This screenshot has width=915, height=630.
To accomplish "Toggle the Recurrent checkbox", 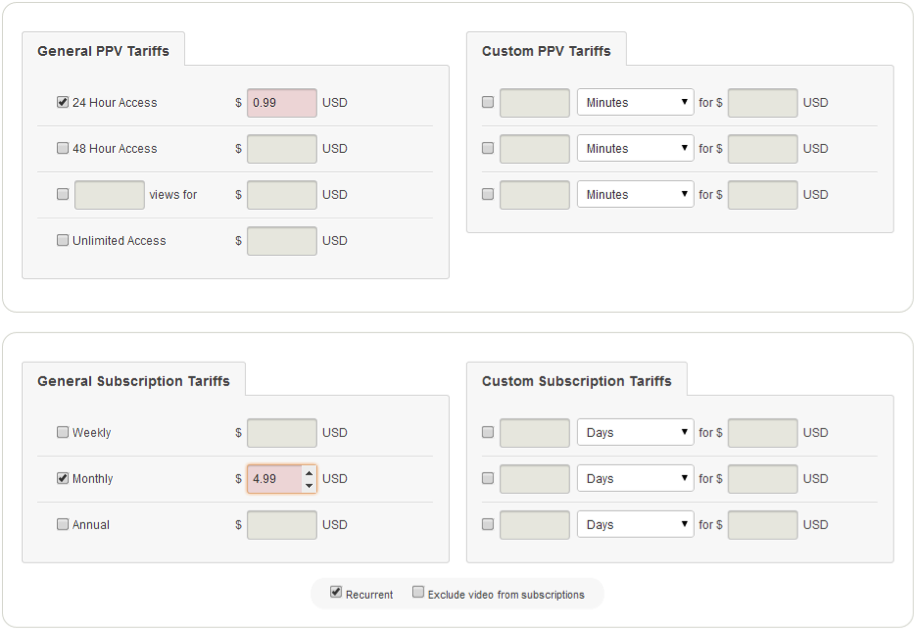I will click(x=336, y=592).
